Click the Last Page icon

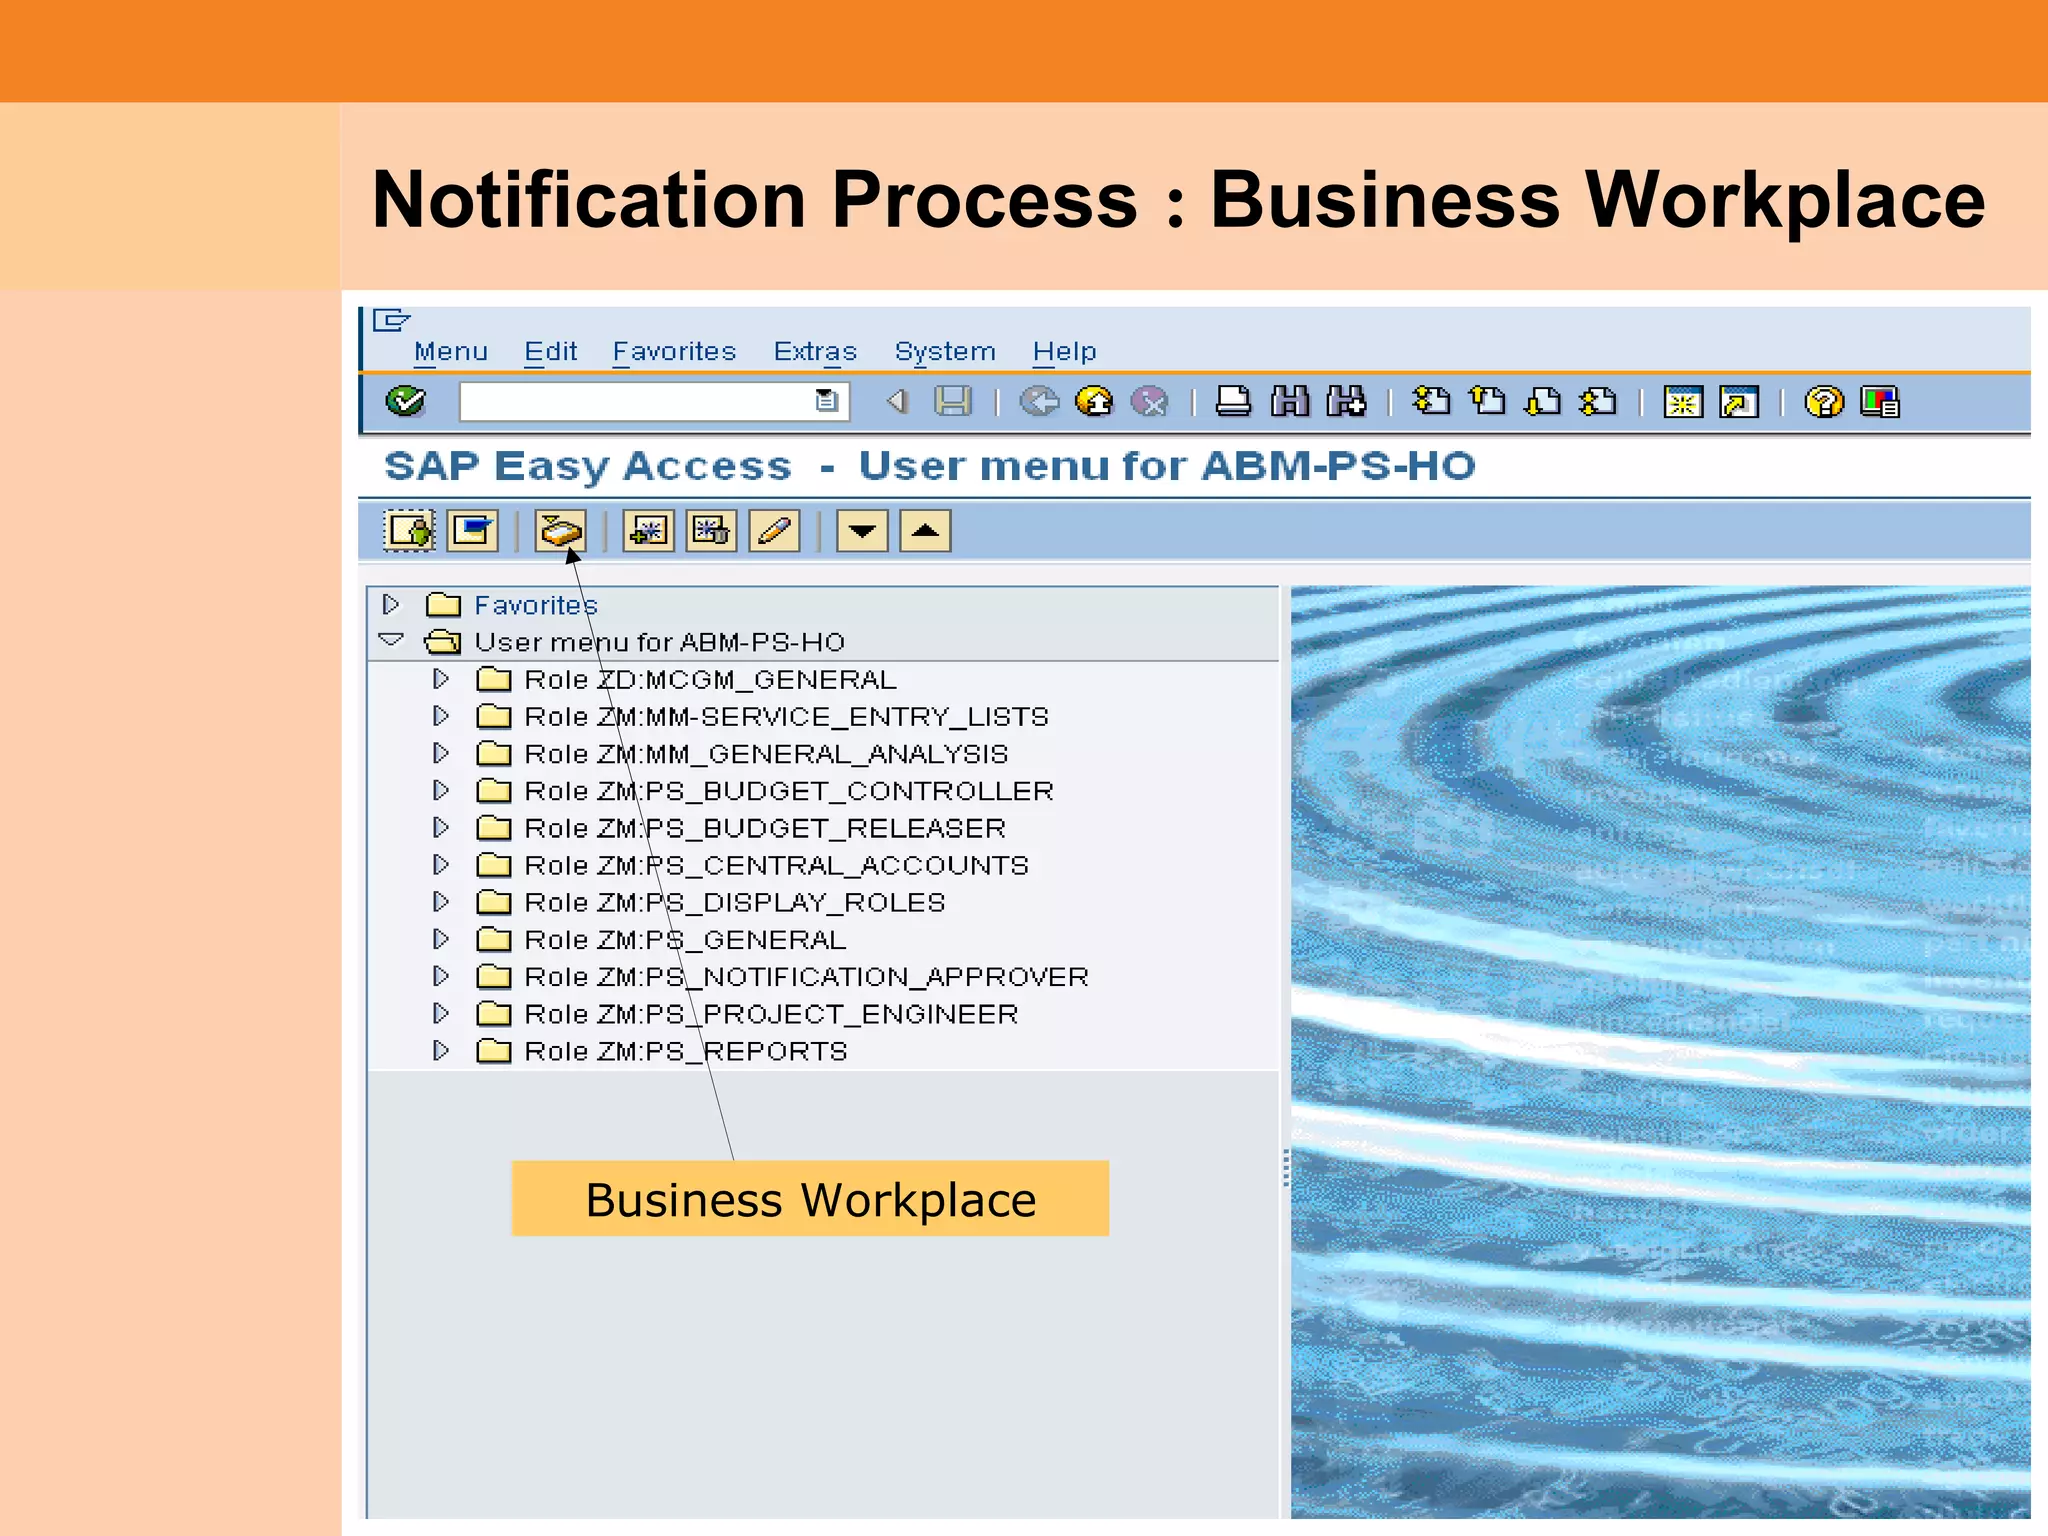pos(1598,402)
